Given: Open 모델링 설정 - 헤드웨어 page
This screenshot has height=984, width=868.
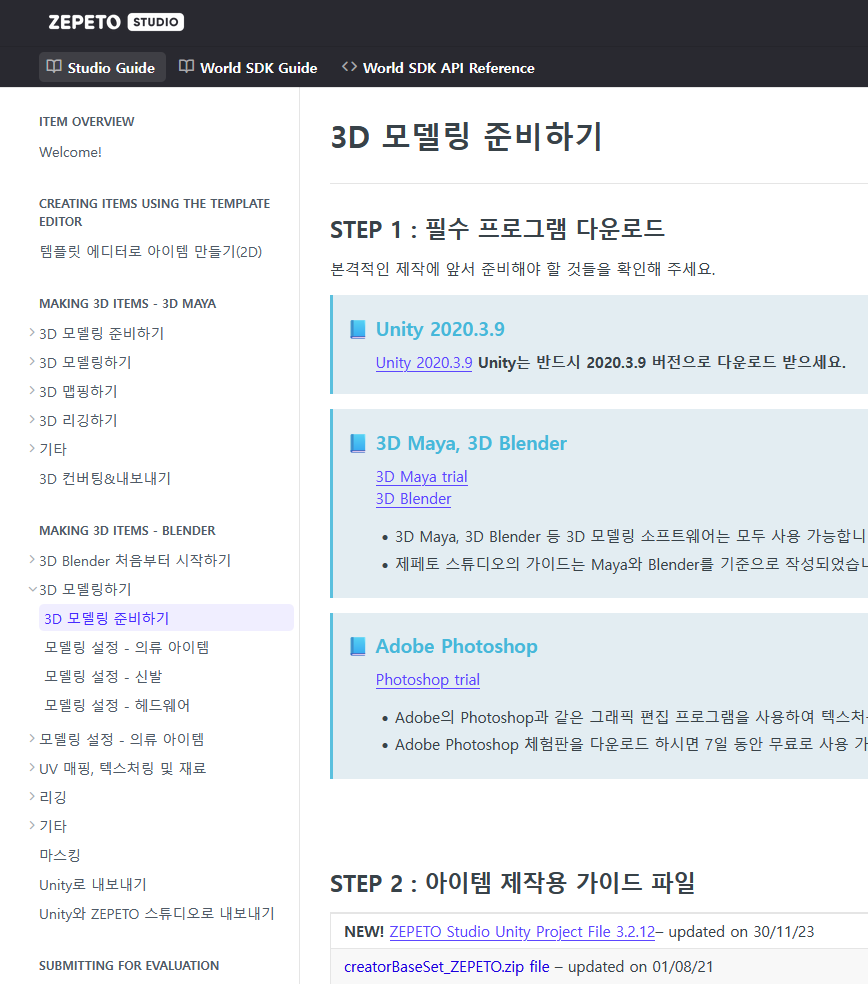Looking at the screenshot, I should coord(117,705).
